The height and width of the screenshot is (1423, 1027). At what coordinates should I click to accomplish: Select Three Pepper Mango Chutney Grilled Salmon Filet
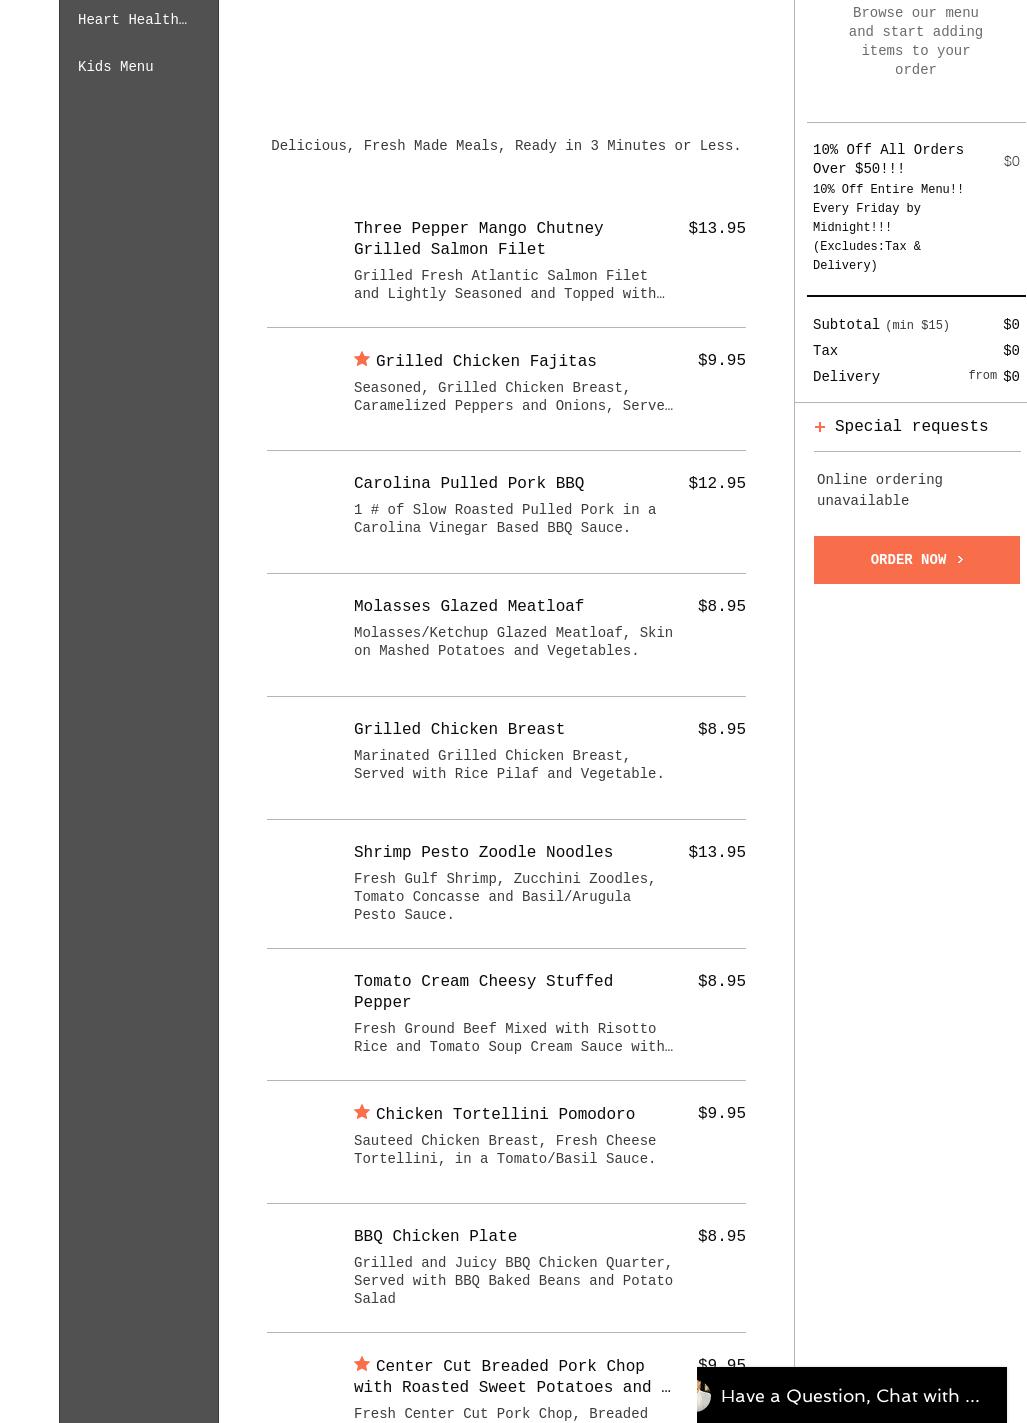coord(479,239)
